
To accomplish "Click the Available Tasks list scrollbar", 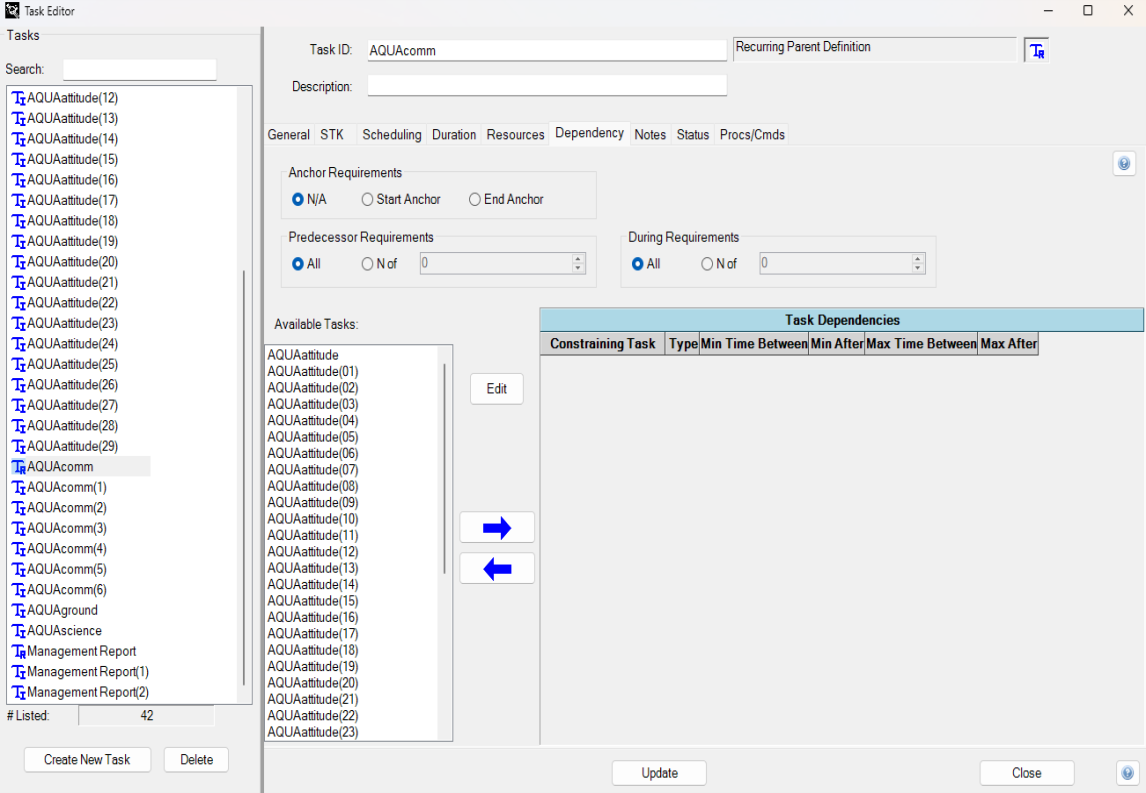I will coord(445,470).
